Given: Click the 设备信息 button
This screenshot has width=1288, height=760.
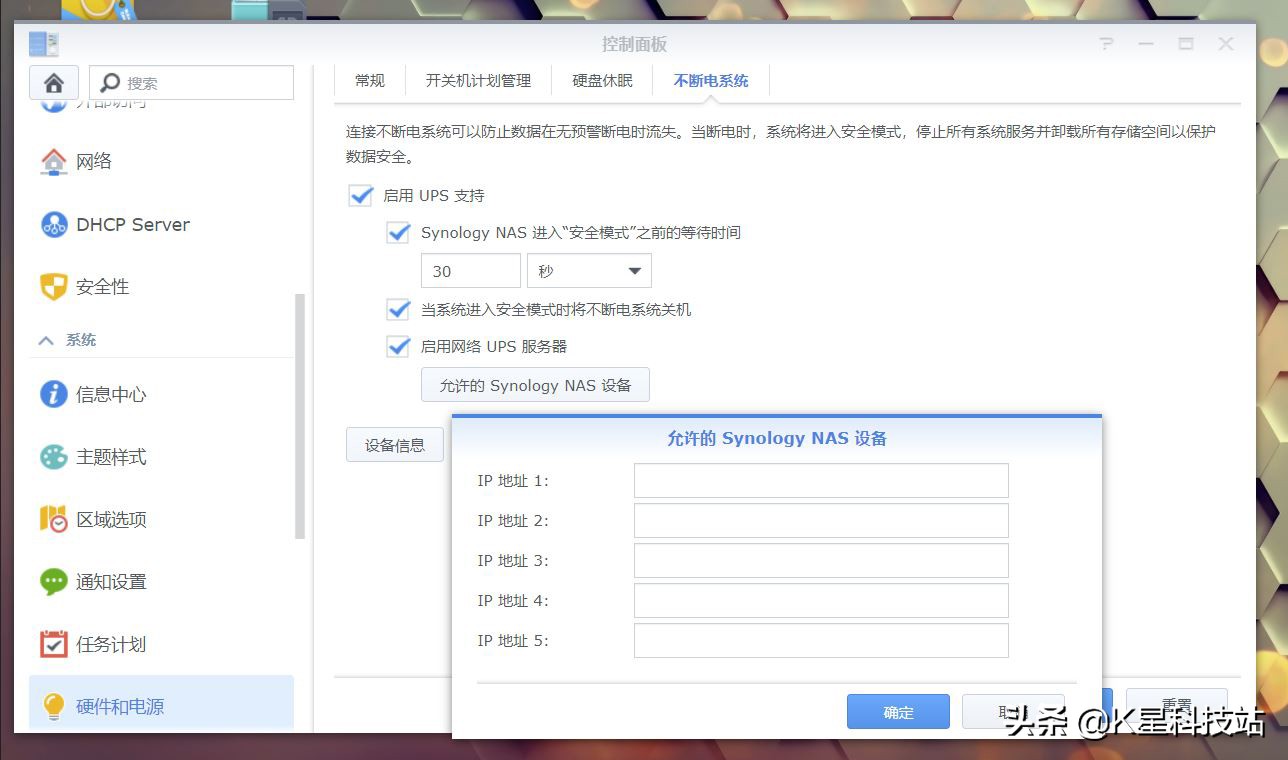Looking at the screenshot, I should point(395,445).
